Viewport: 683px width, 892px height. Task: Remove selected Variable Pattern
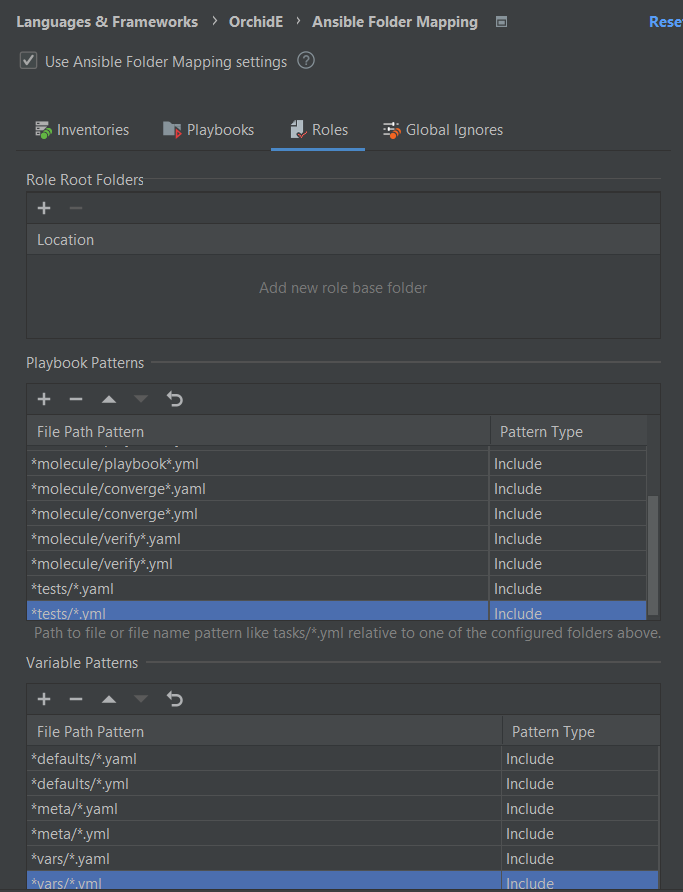[76, 699]
